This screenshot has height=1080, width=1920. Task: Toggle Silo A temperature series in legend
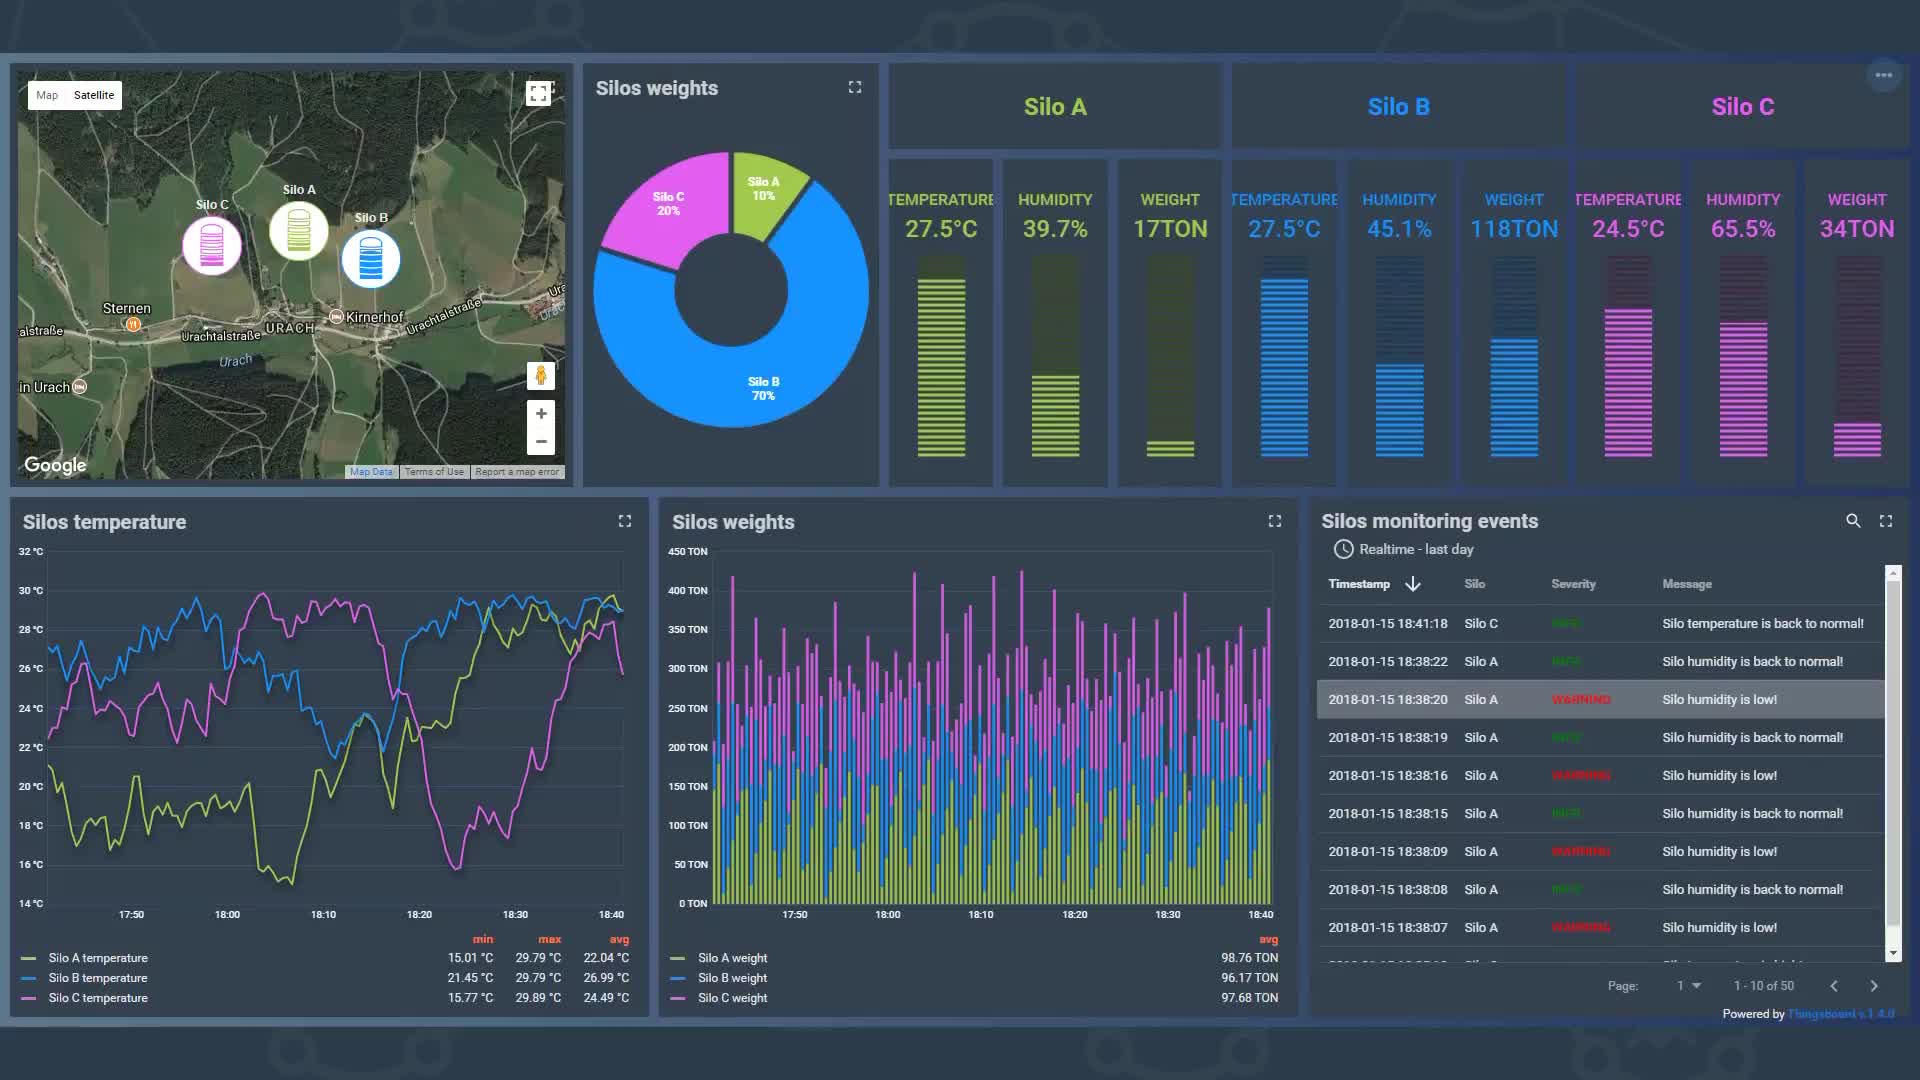coord(97,958)
